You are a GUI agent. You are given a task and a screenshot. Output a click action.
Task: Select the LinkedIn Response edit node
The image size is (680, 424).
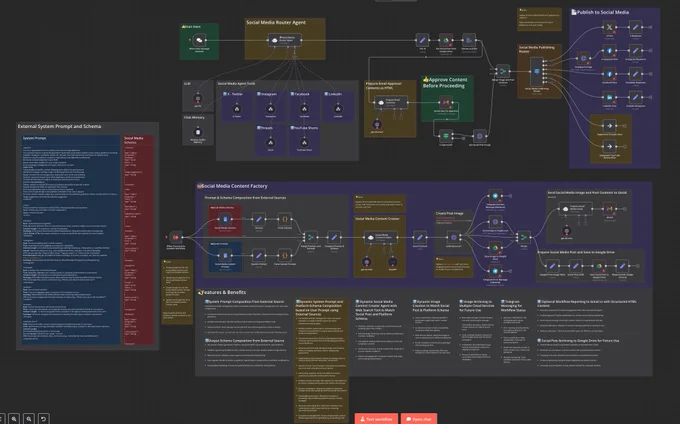(635, 98)
